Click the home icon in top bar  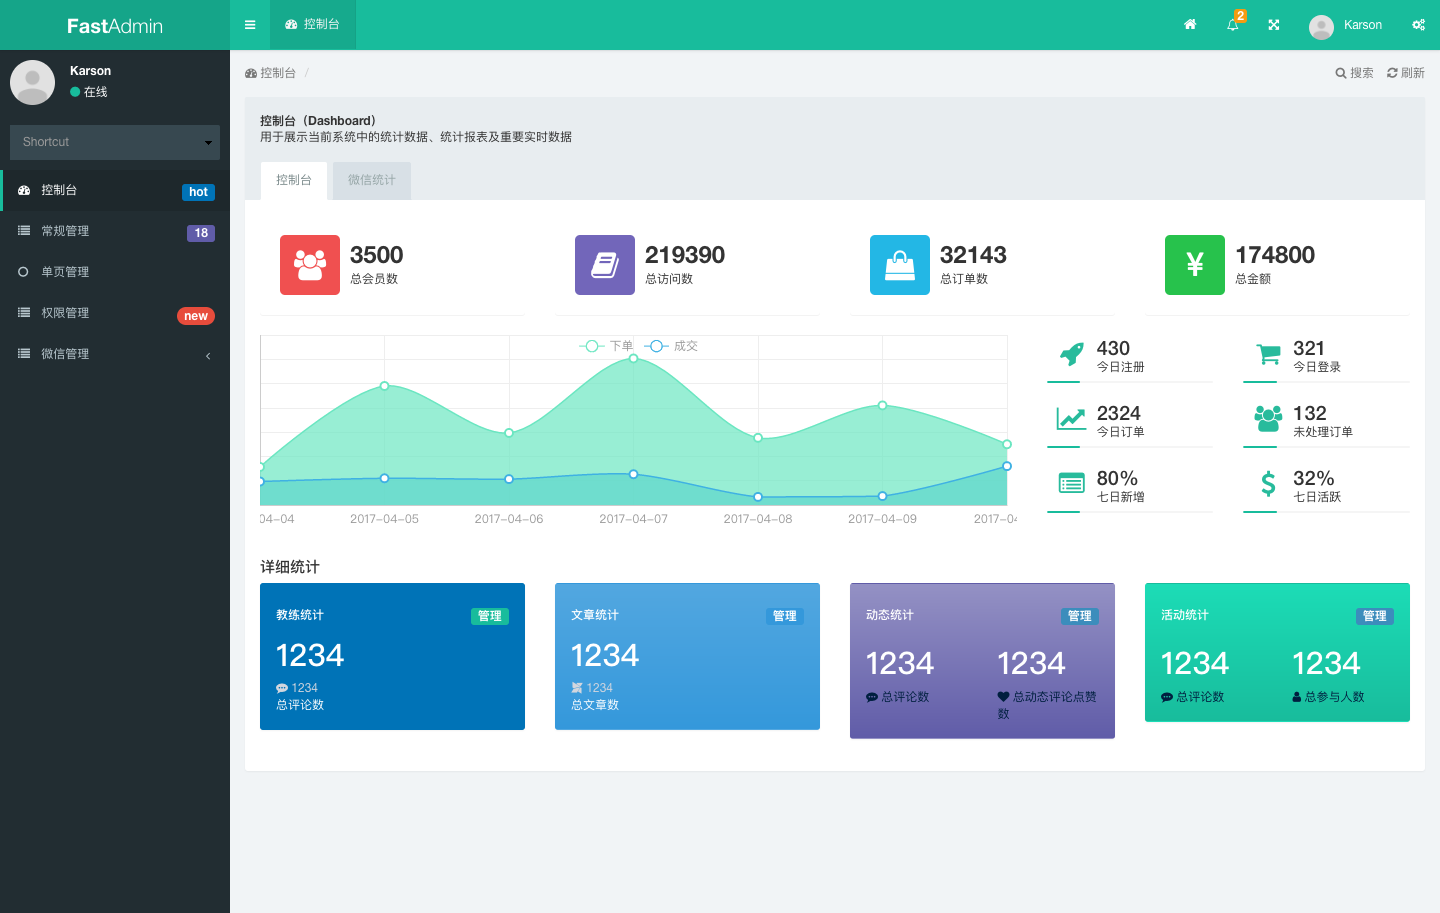1190,24
